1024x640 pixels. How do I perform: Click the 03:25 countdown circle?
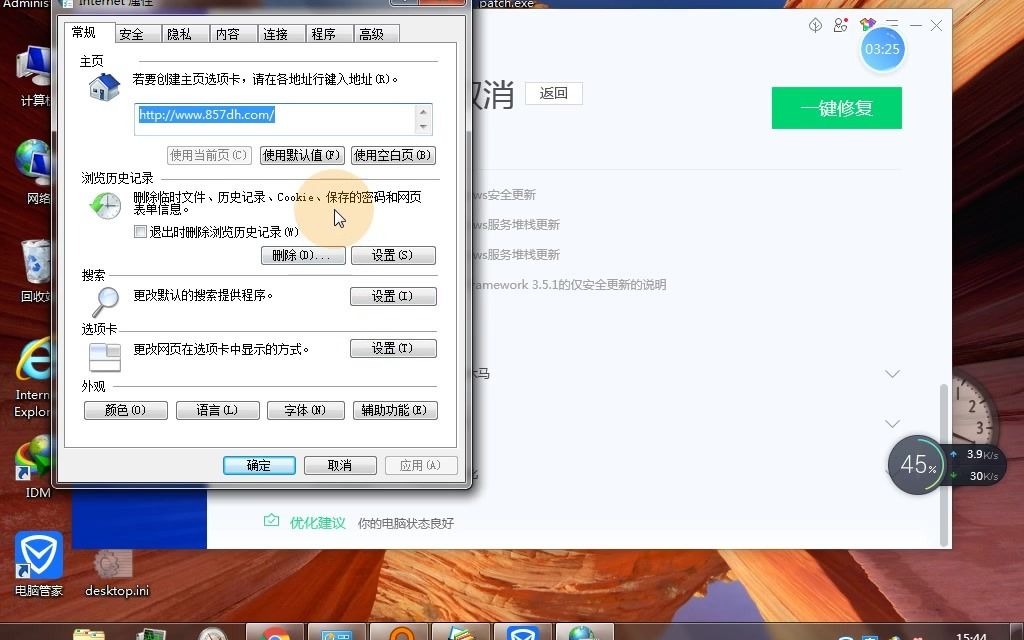[x=883, y=48]
